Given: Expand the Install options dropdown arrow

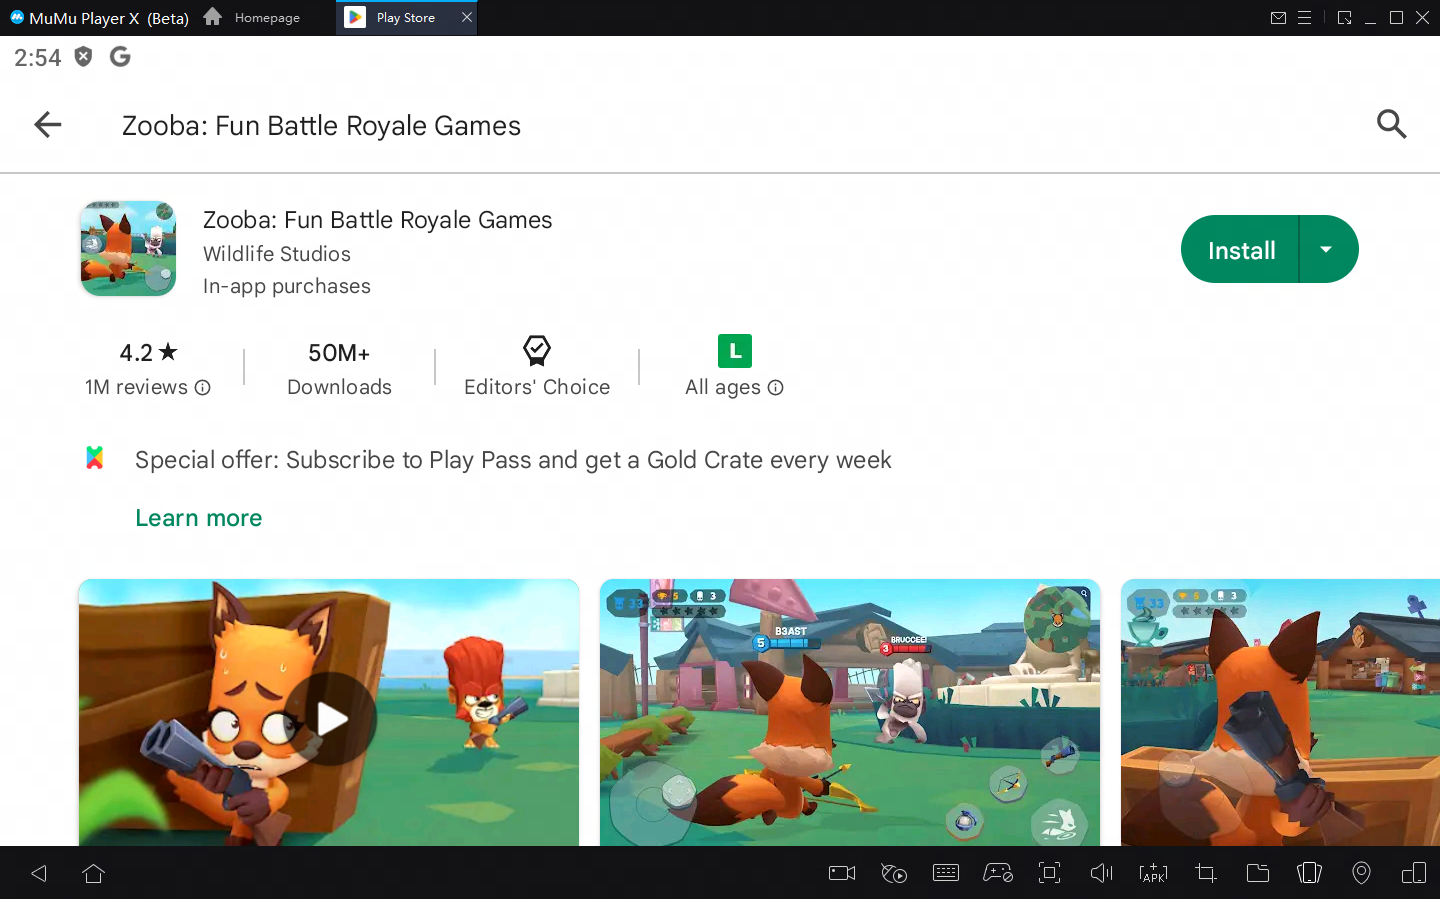Looking at the screenshot, I should [x=1326, y=250].
